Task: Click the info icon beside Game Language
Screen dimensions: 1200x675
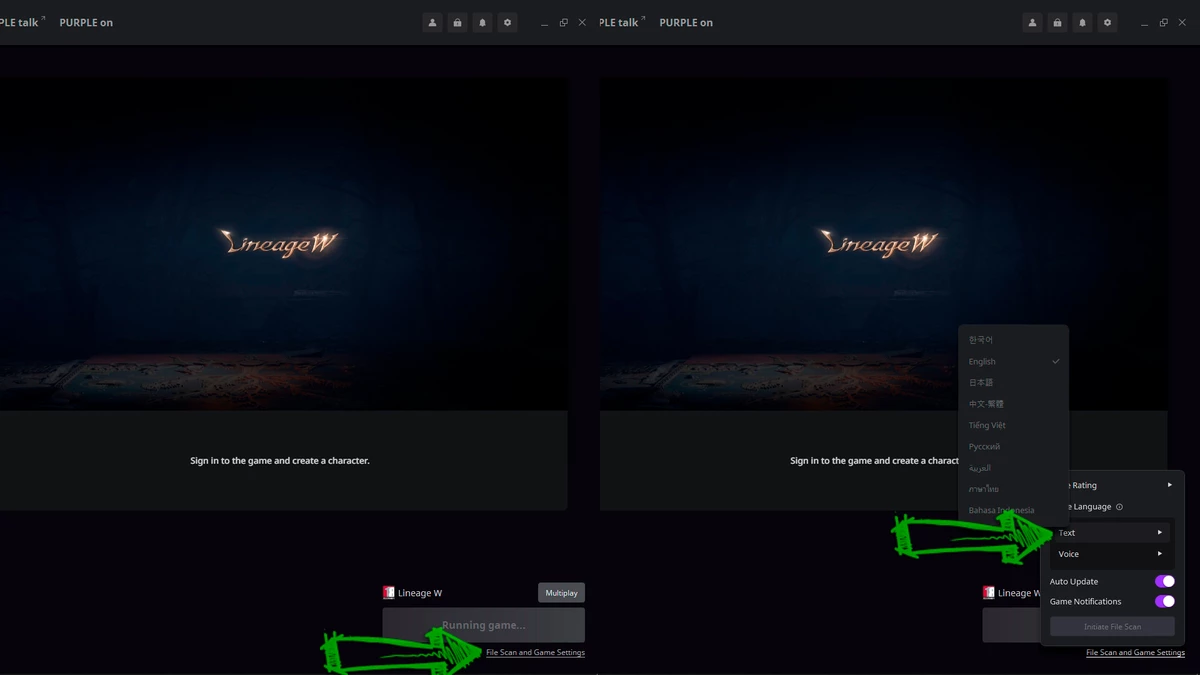Action: coord(1119,507)
